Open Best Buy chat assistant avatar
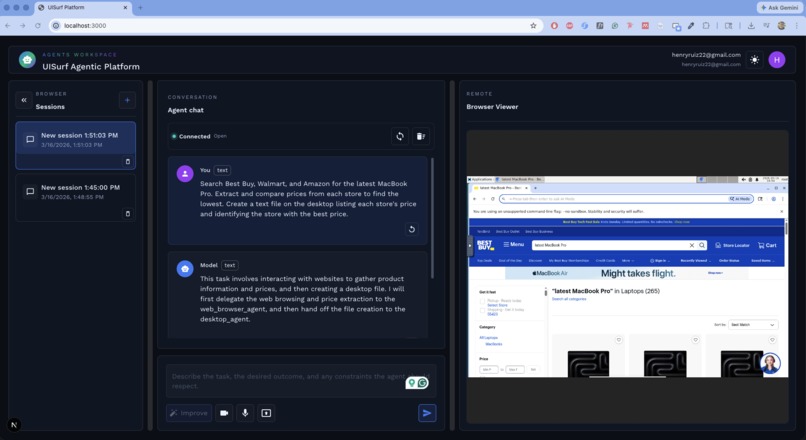Screen dimensions: 806x440 click(770, 363)
